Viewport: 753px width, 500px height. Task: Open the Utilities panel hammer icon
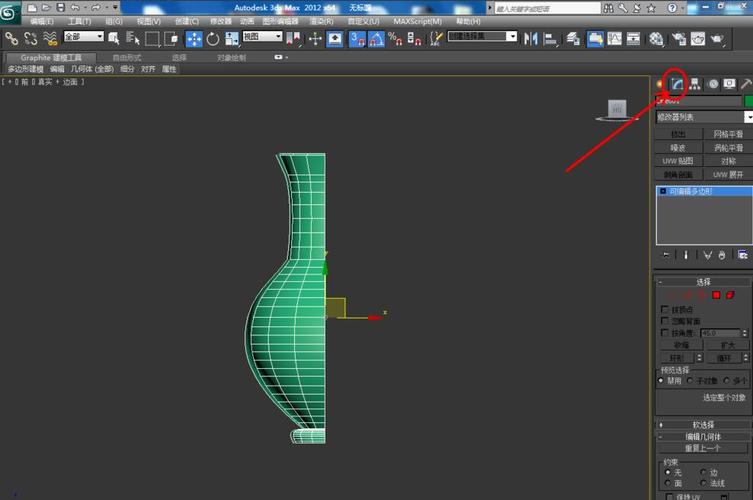[x=746, y=84]
